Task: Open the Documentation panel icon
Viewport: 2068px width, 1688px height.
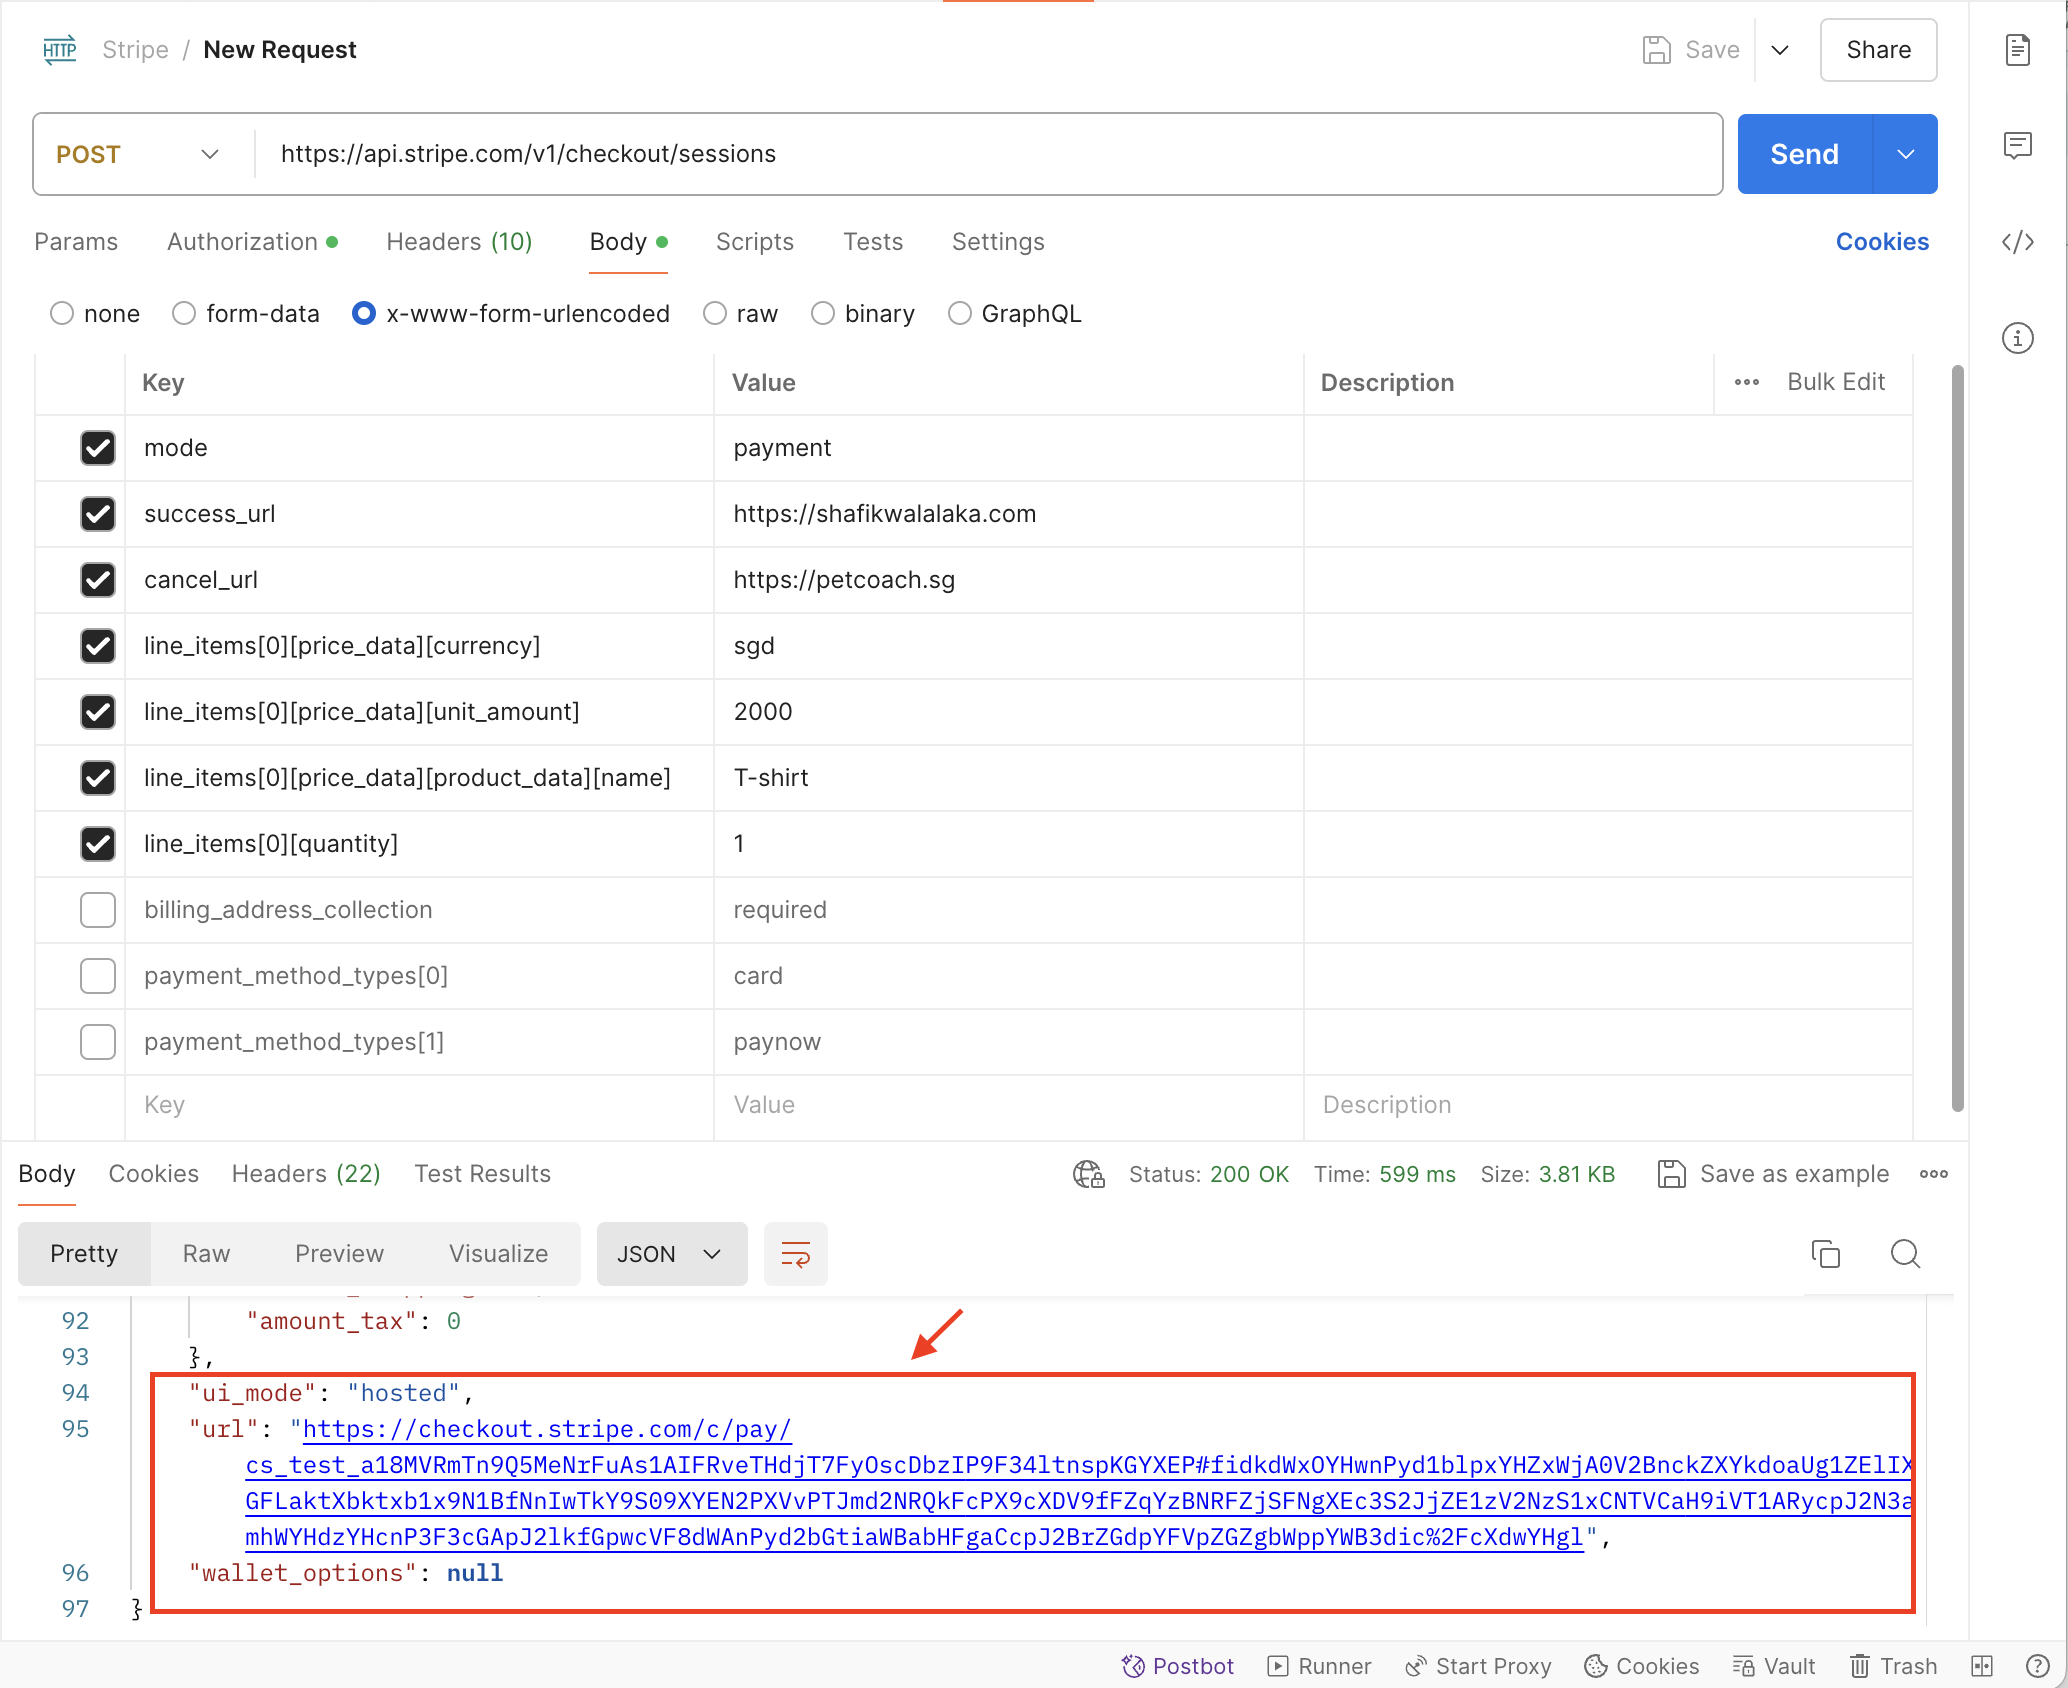Action: click(x=2018, y=50)
